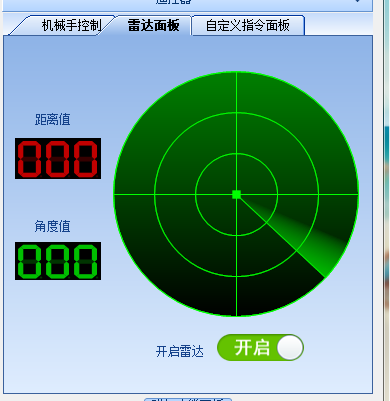Click the collapsed panel header at the bottom
Screen dimensions: 390x401
tap(188, 399)
